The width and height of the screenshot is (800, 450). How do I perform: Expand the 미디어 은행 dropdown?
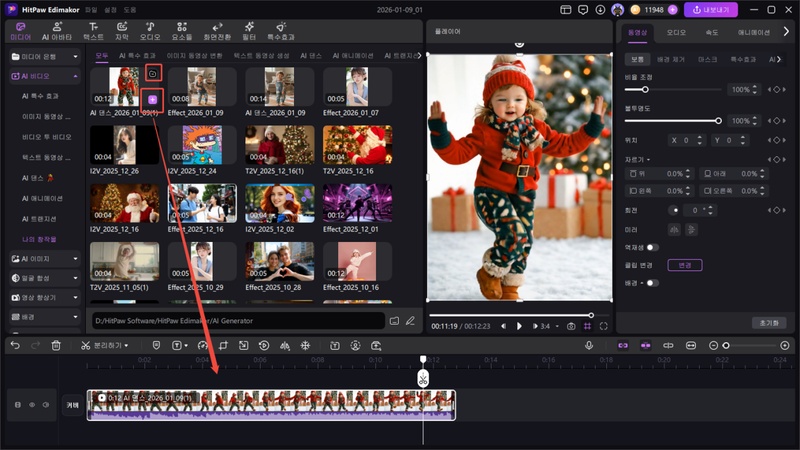(75, 55)
